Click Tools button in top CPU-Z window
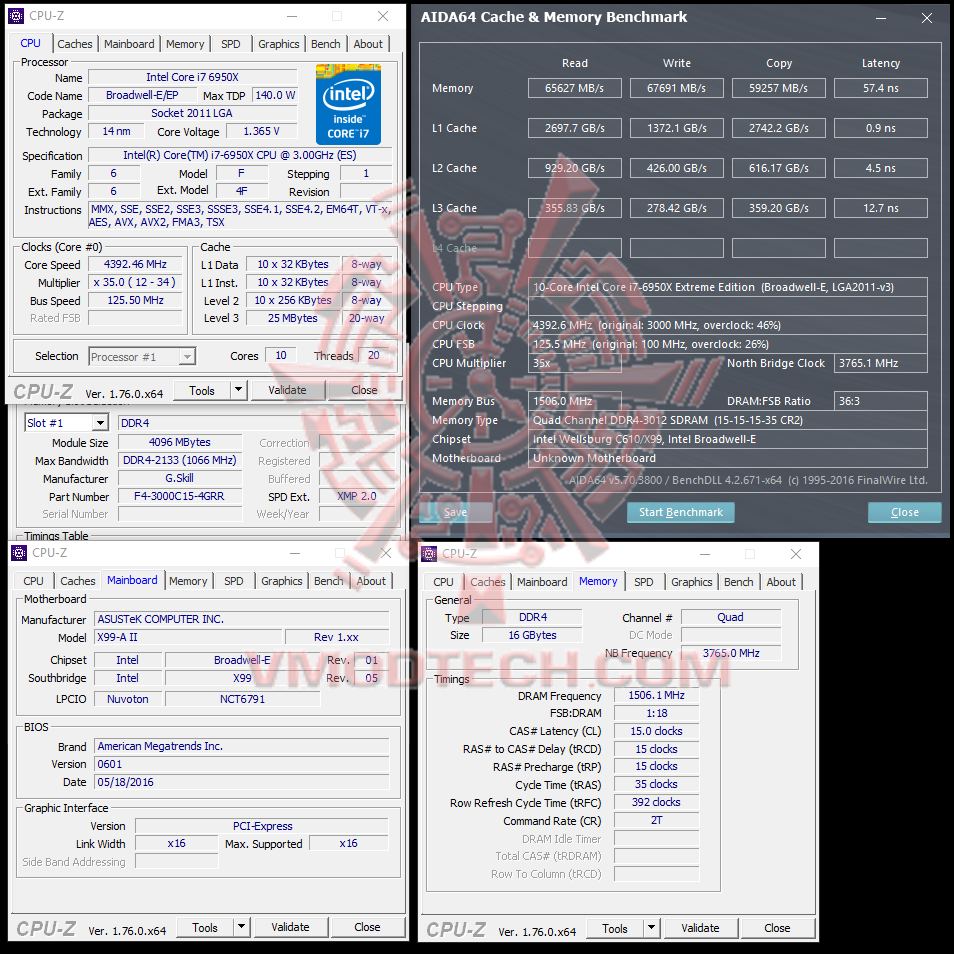Image resolution: width=954 pixels, height=954 pixels. [x=202, y=390]
